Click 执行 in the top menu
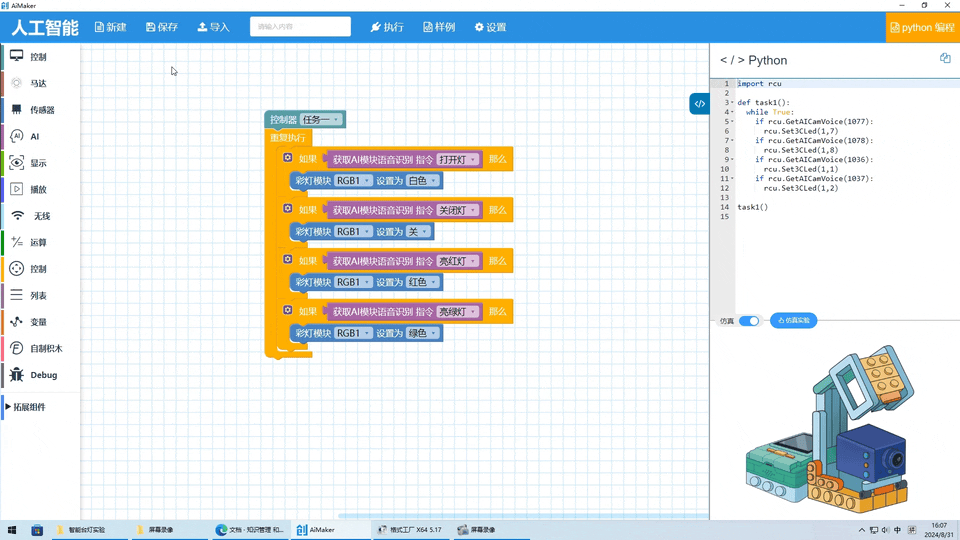This screenshot has width=960, height=540. coord(387,27)
